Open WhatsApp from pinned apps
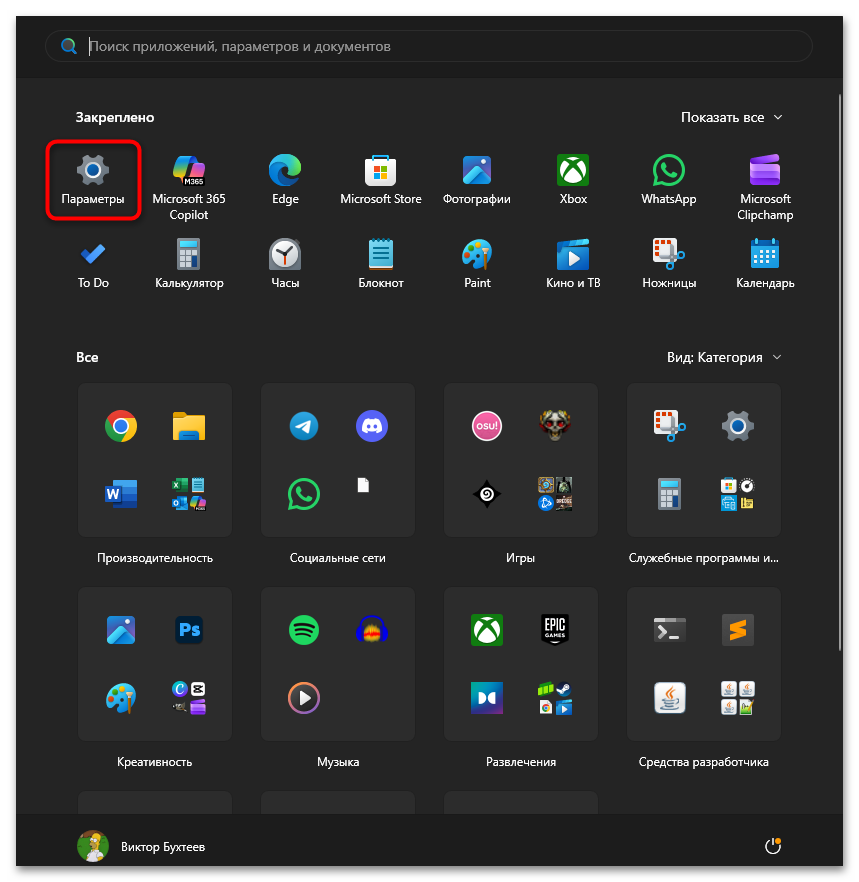 [x=668, y=179]
